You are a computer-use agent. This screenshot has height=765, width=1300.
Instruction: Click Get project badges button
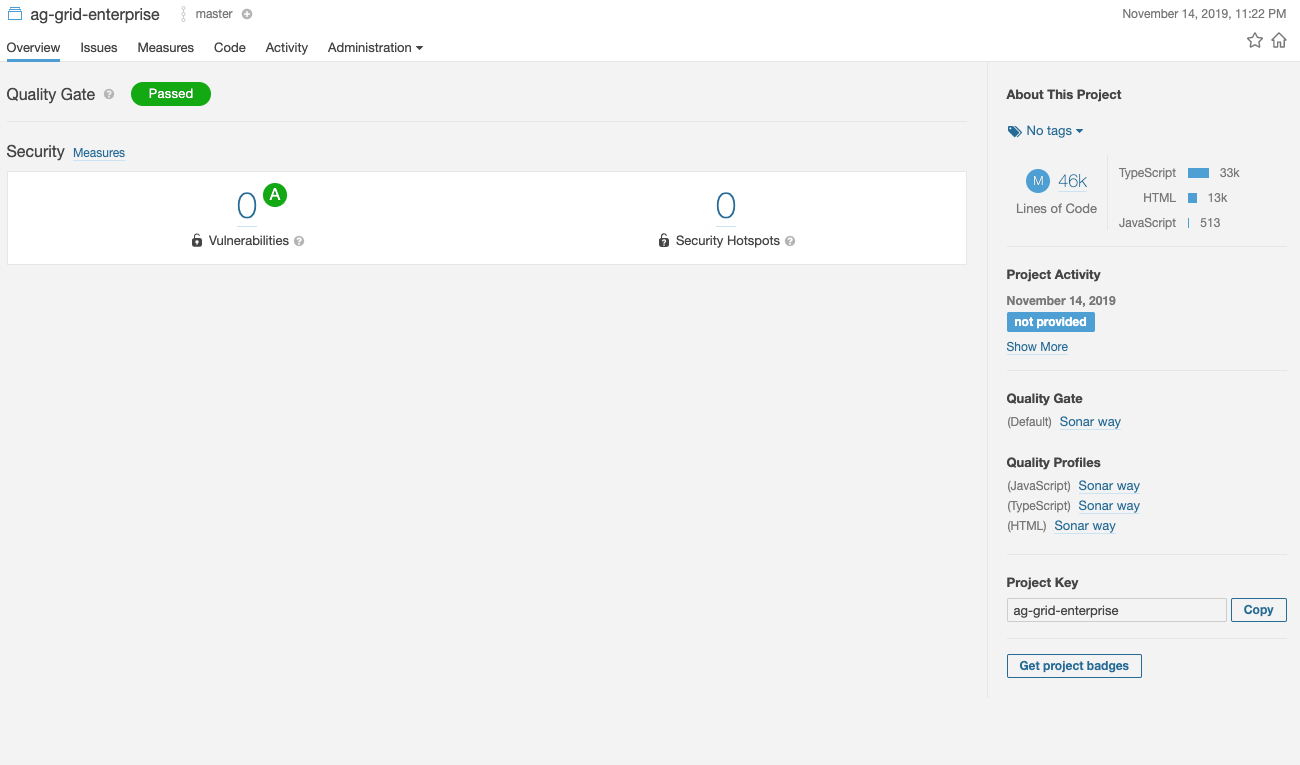(x=1074, y=666)
